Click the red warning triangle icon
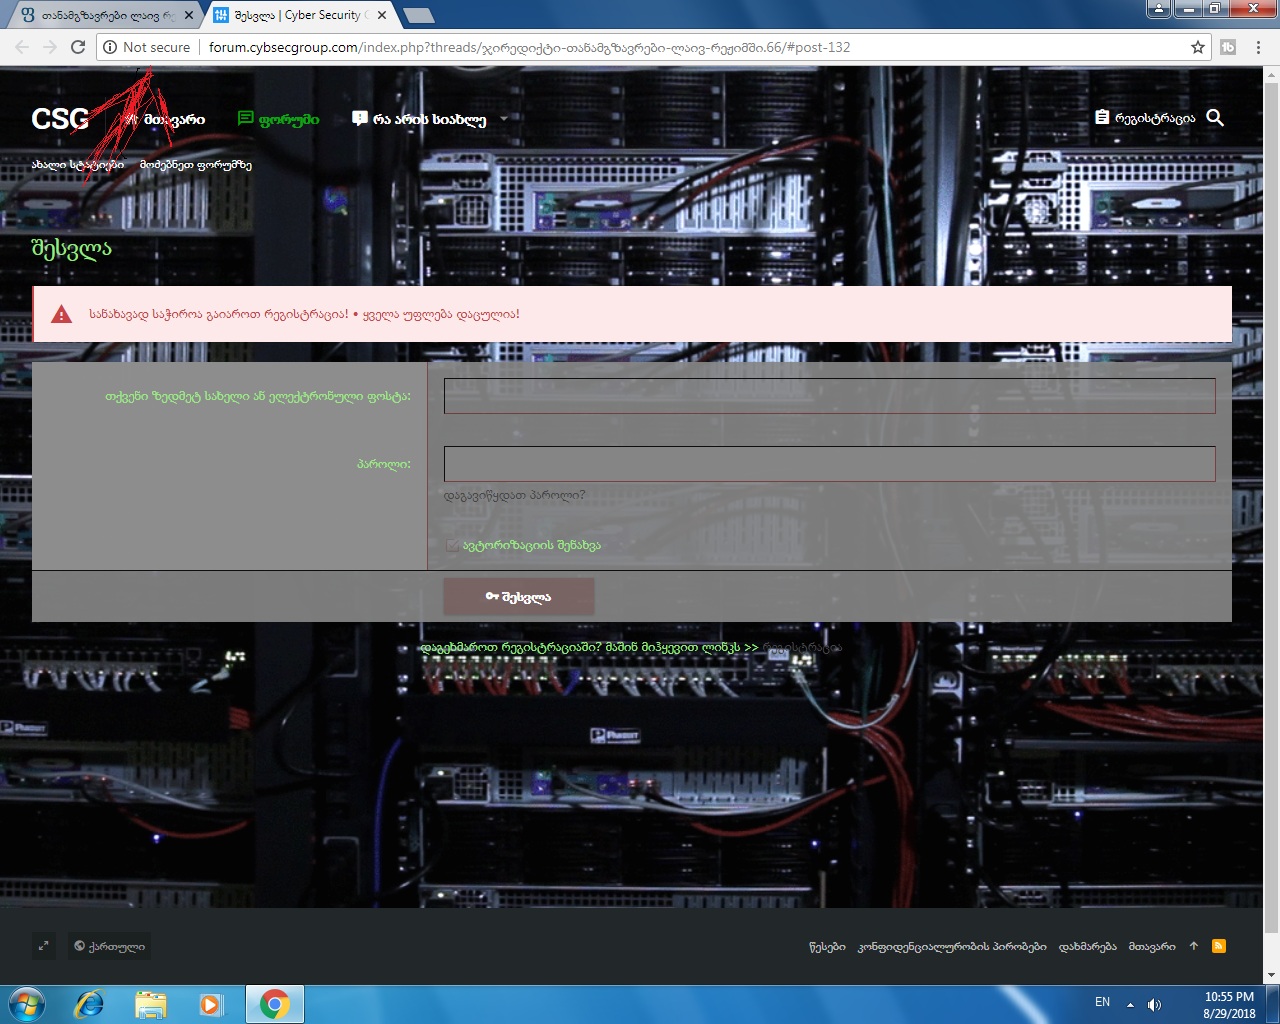 tap(62, 314)
